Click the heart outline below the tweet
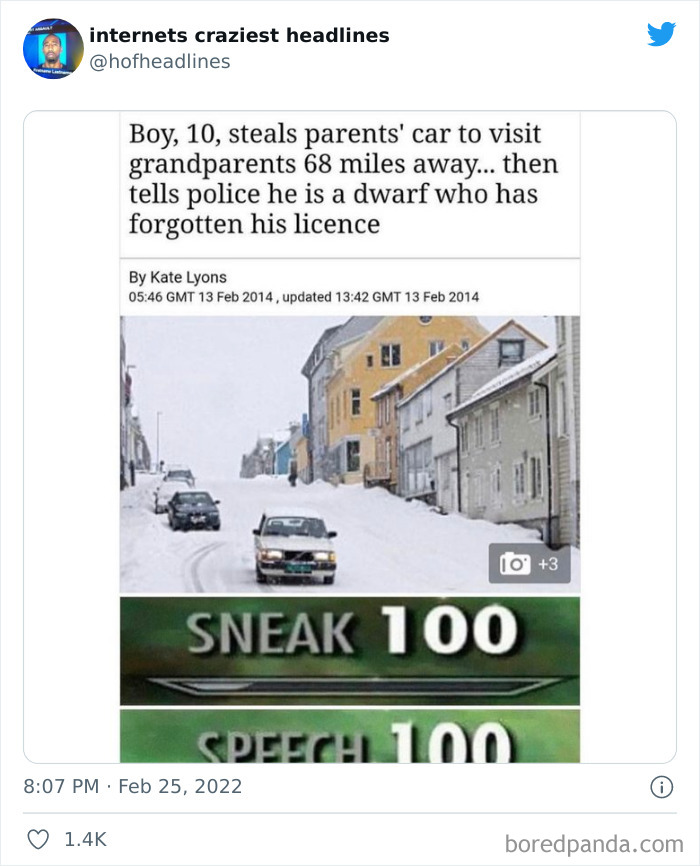This screenshot has width=700, height=866. pos(40,842)
